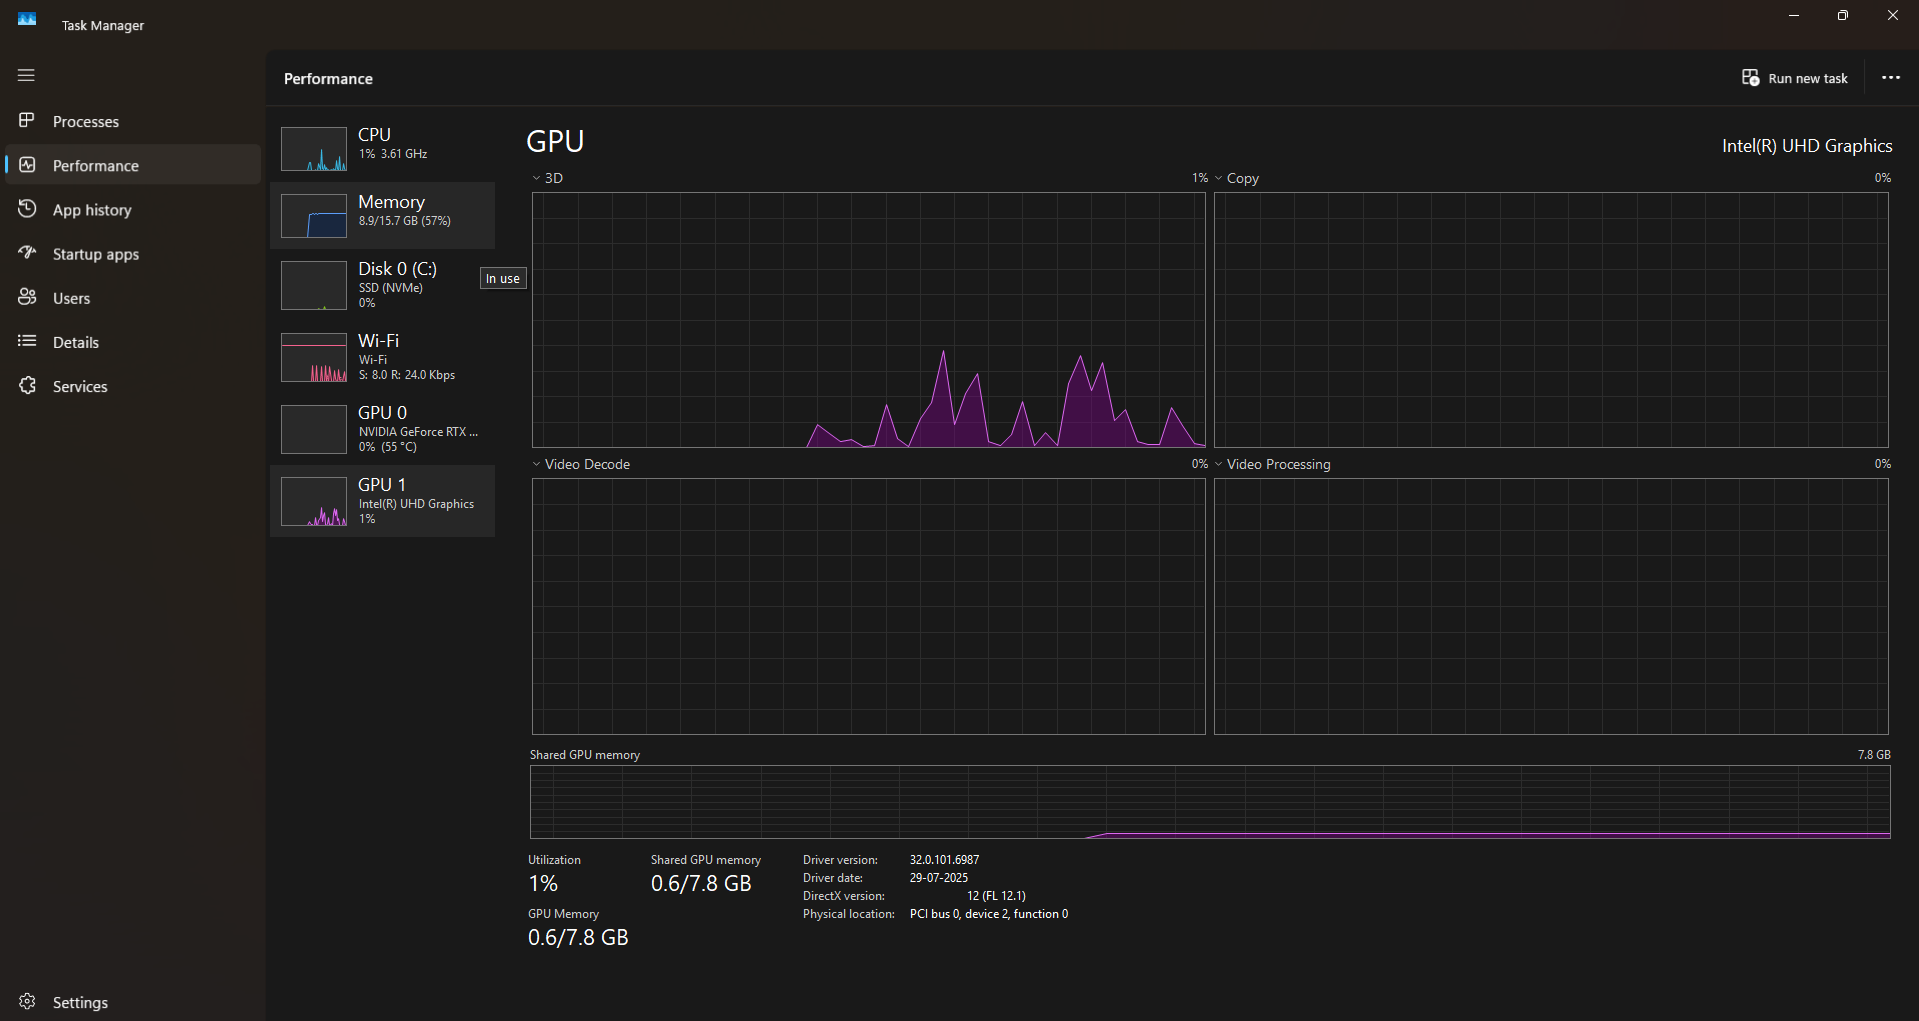
Task: Switch to the App history page
Action: pos(133,210)
